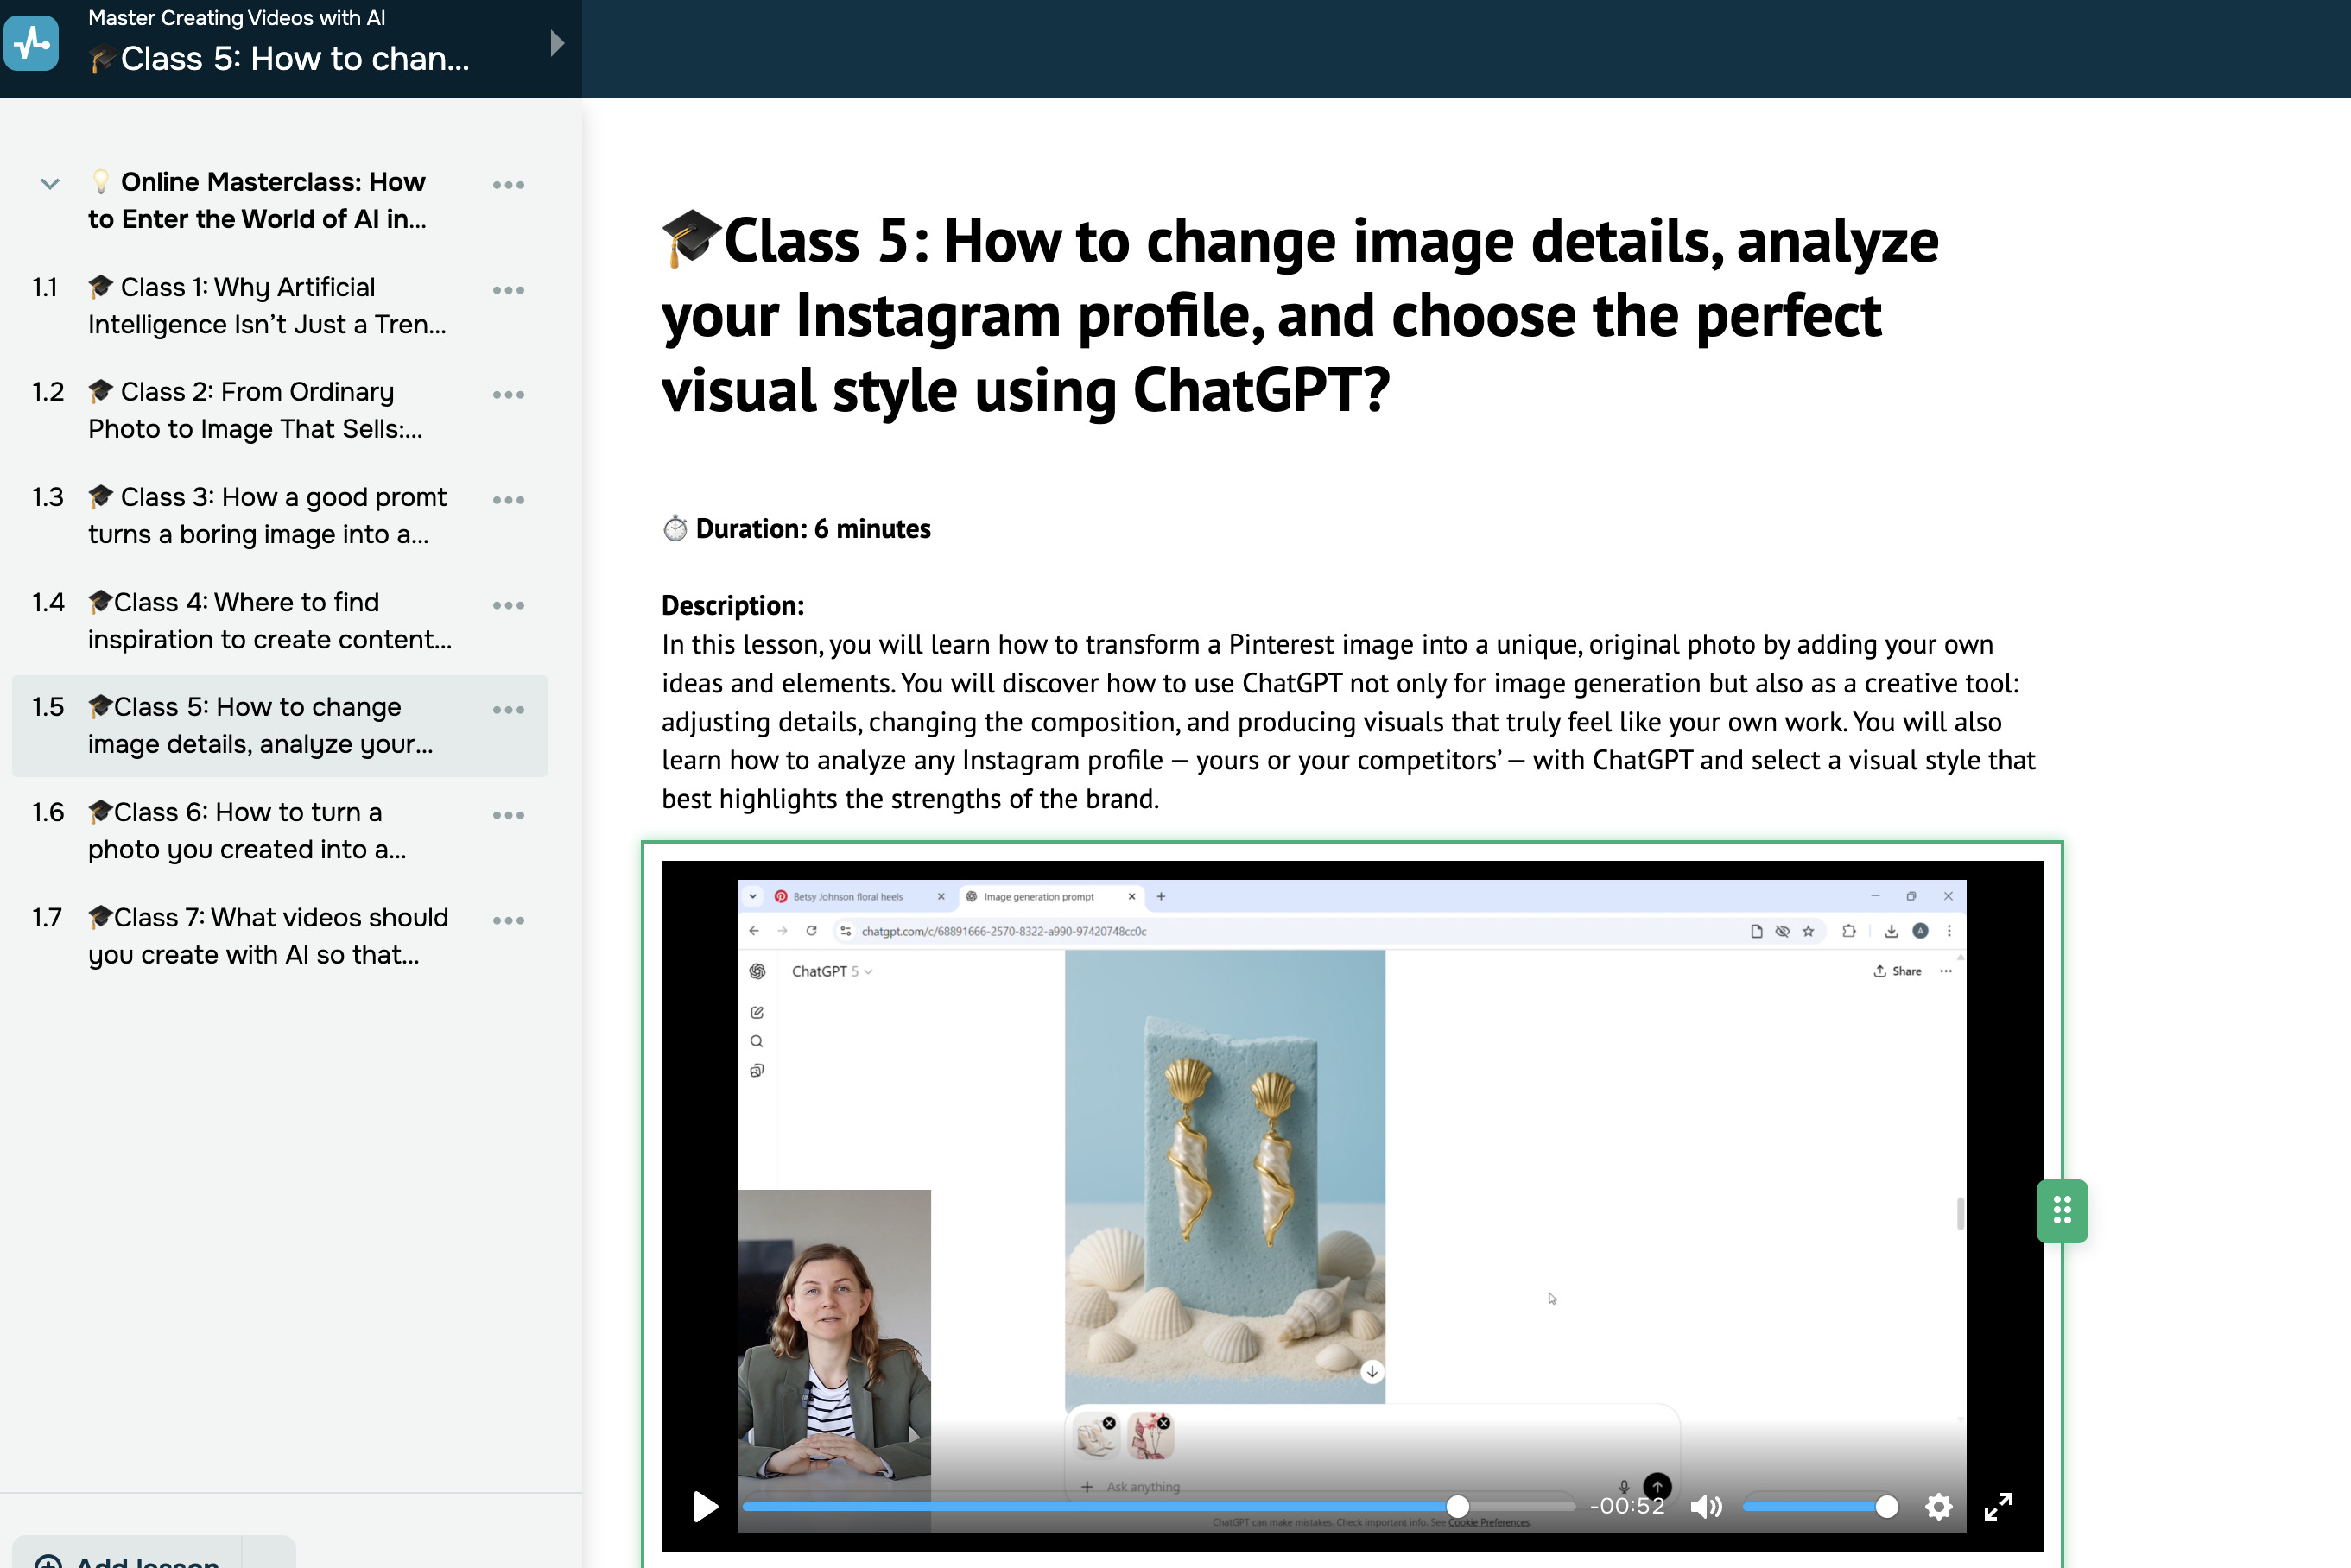Click search icon in video's ChatGPT sidebar
The height and width of the screenshot is (1568, 2351).
pos(757,1041)
